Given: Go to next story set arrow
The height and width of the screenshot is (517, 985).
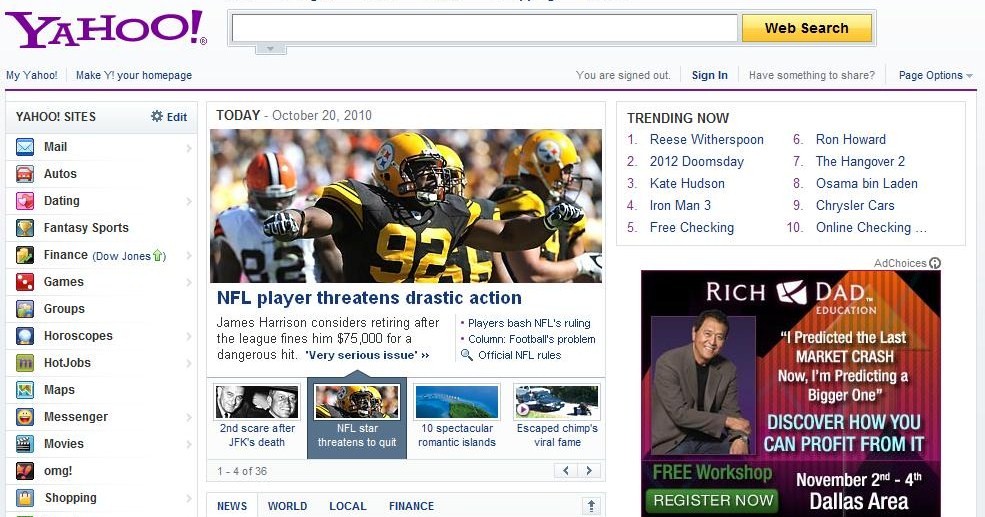Looking at the screenshot, I should (x=590, y=471).
